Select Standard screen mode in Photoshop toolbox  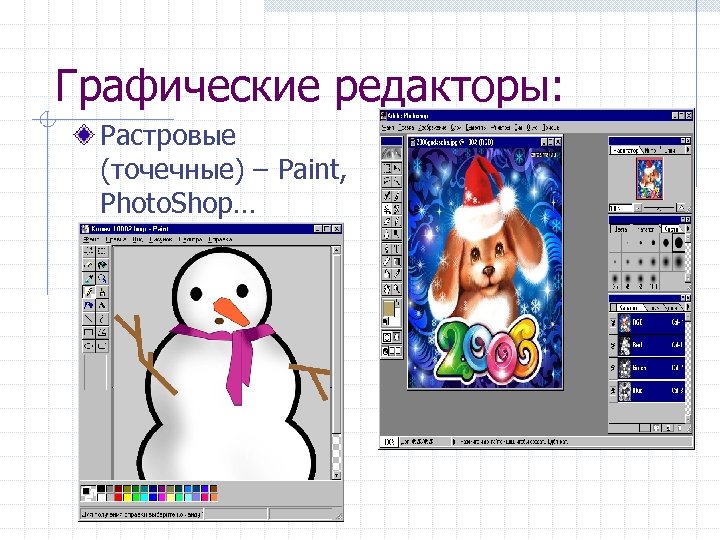(x=385, y=350)
